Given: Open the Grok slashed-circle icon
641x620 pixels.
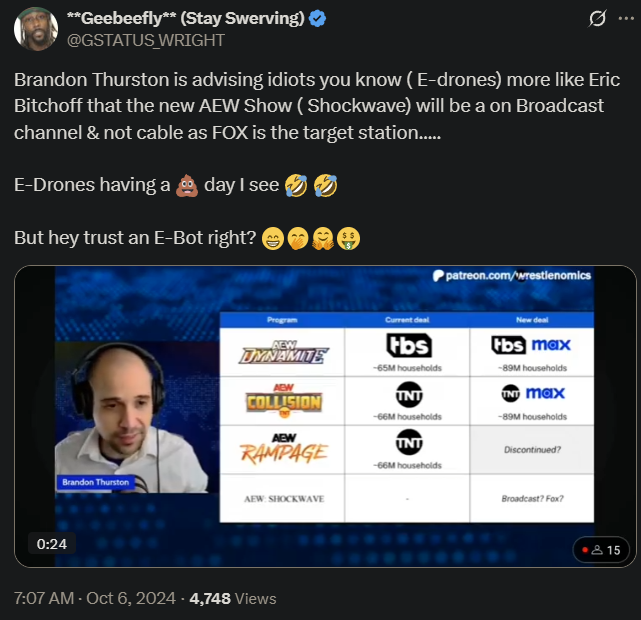Looking at the screenshot, I should (597, 18).
